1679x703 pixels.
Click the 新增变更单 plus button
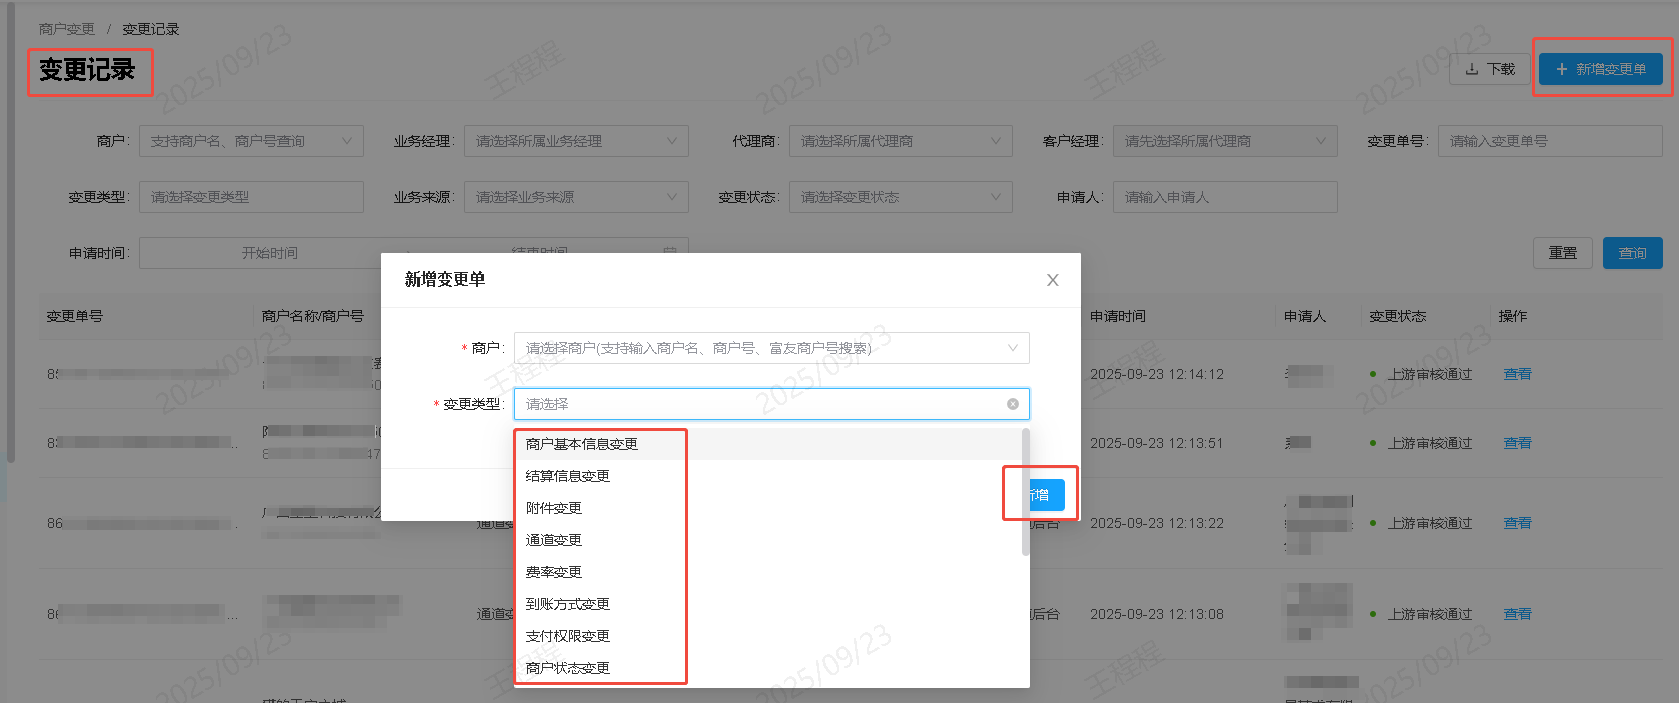pyautogui.click(x=1600, y=69)
